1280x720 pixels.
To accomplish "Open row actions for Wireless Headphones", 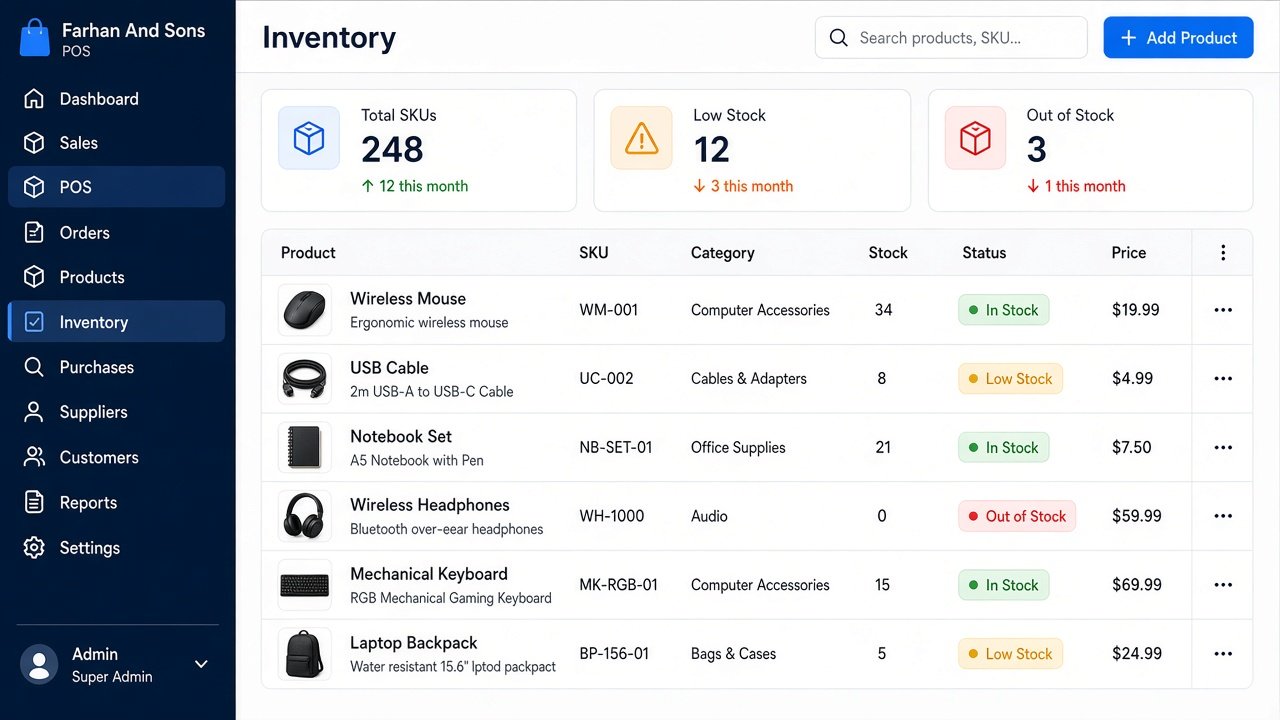I will click(1223, 516).
